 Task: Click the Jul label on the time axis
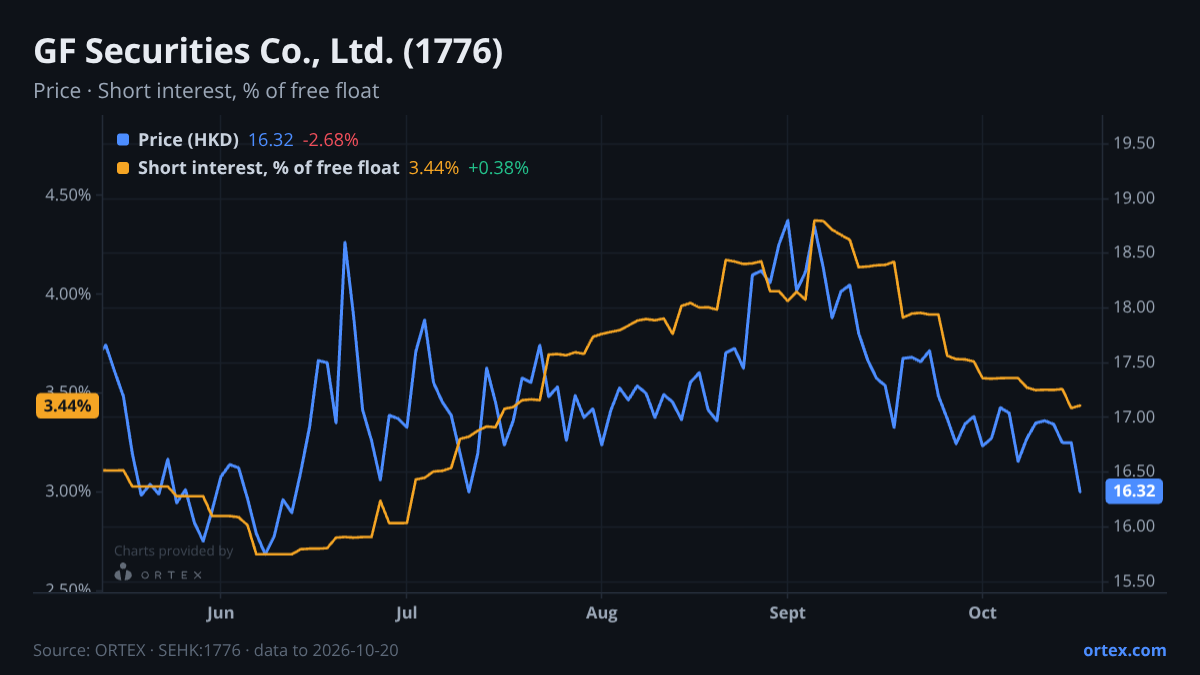[x=406, y=613]
